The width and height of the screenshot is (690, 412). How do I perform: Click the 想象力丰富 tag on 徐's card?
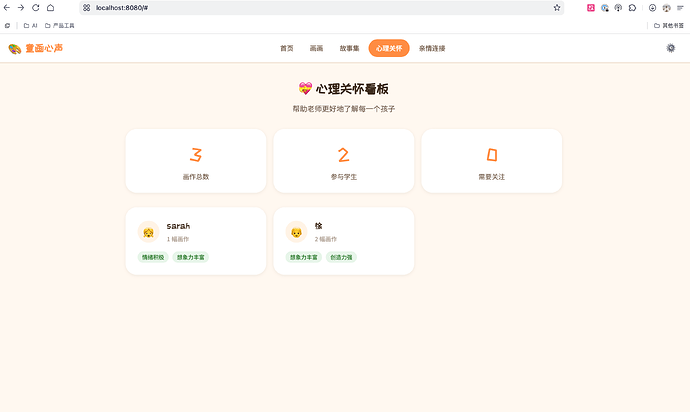pos(304,257)
